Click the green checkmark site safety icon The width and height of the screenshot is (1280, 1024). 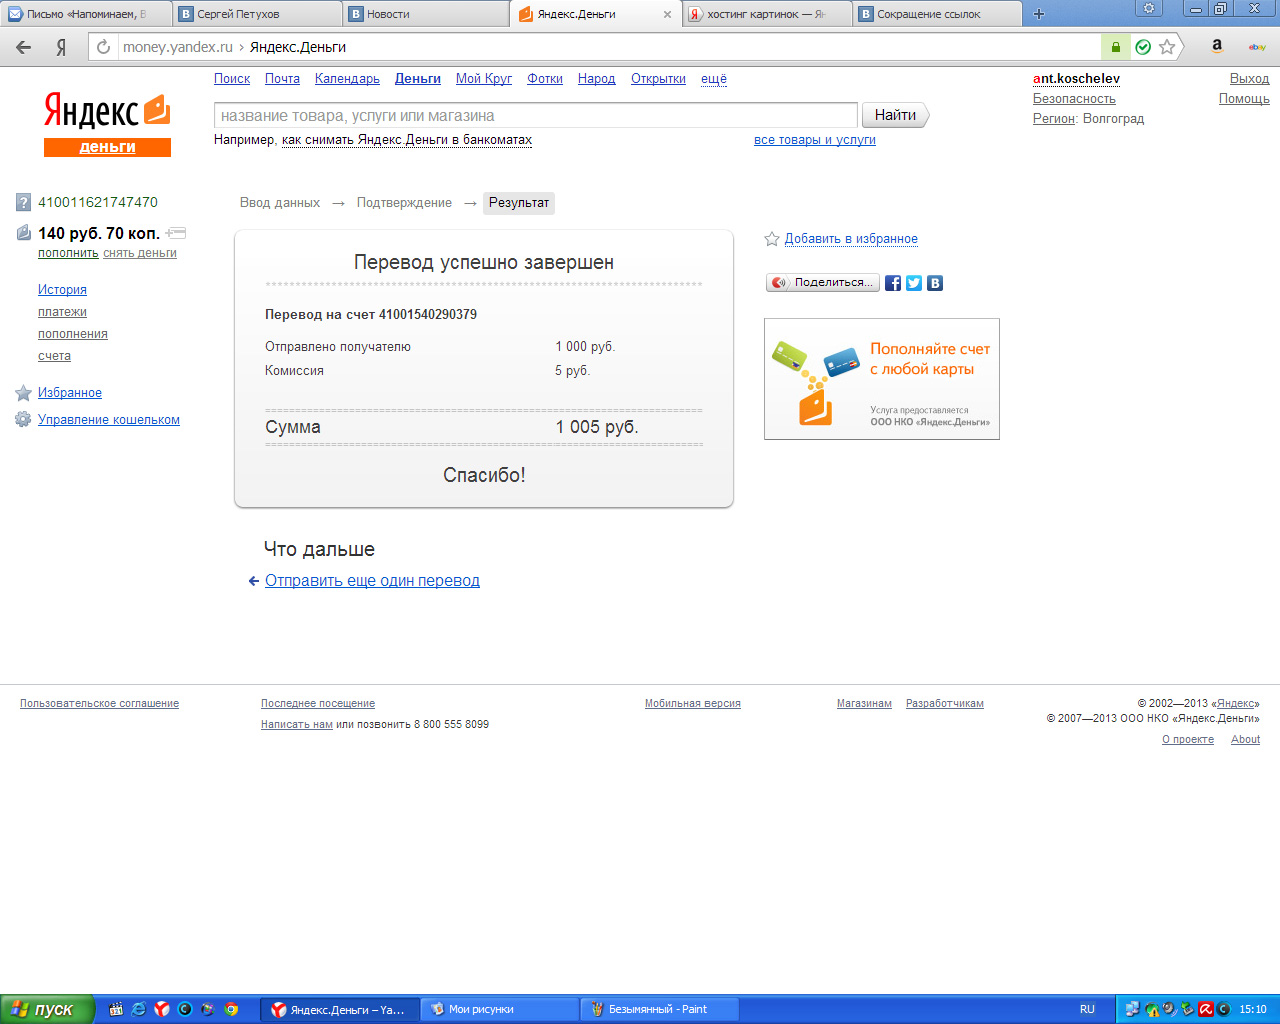coord(1143,47)
